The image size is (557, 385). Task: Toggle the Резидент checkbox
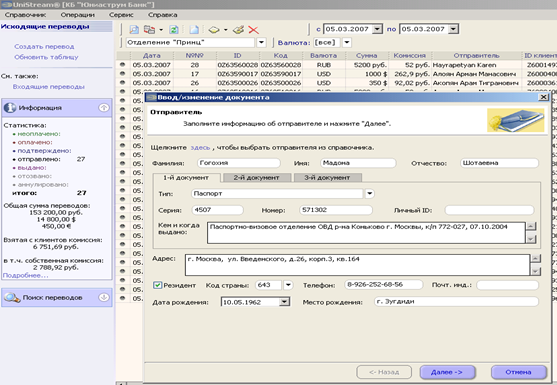pos(157,285)
